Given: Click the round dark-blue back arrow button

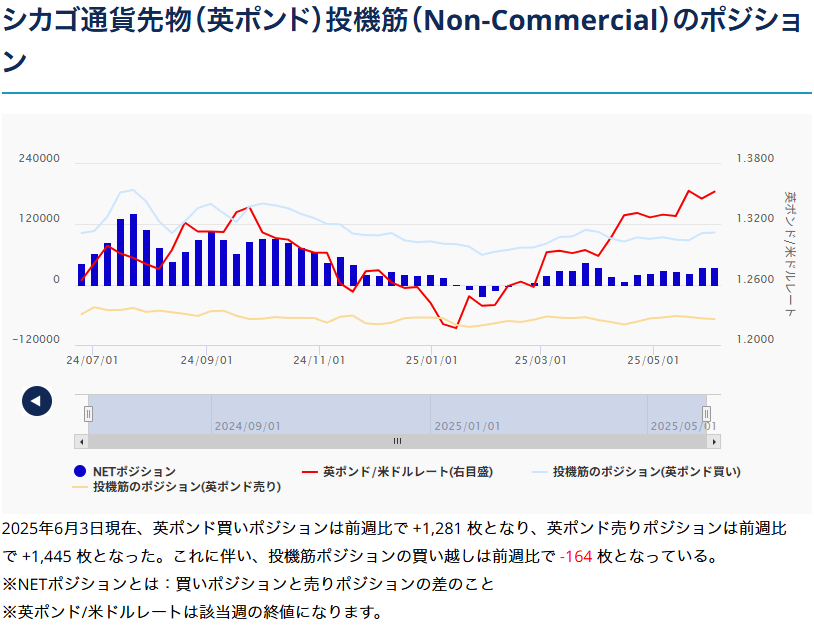Looking at the screenshot, I should (x=37, y=401).
